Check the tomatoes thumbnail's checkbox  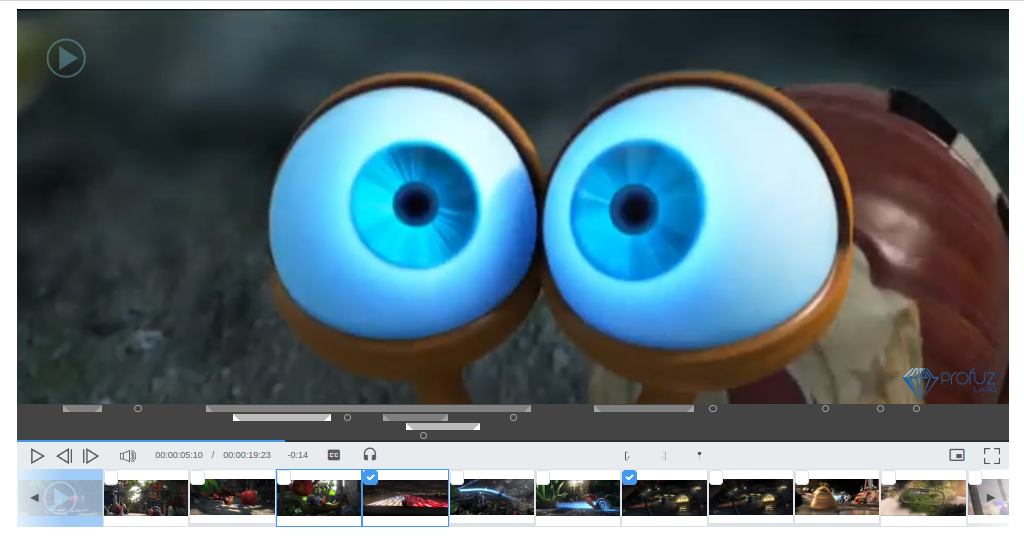point(198,478)
